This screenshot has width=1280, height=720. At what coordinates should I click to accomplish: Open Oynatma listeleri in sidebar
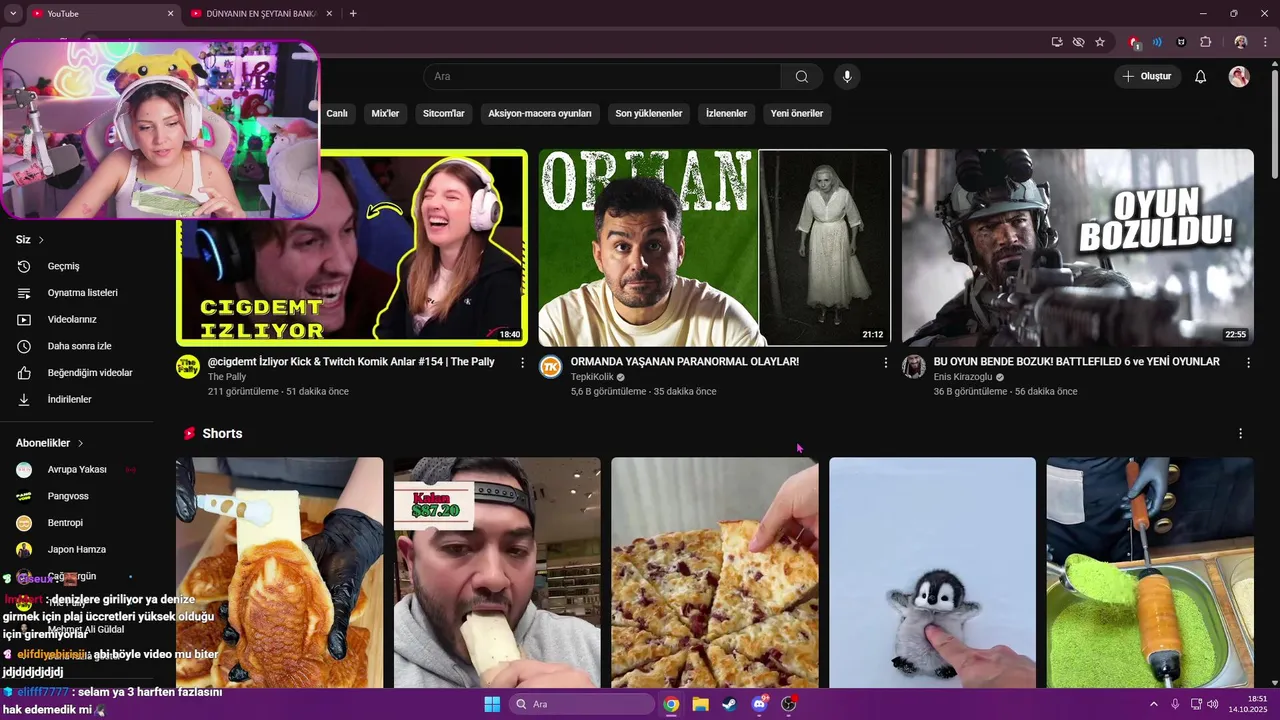(80, 293)
